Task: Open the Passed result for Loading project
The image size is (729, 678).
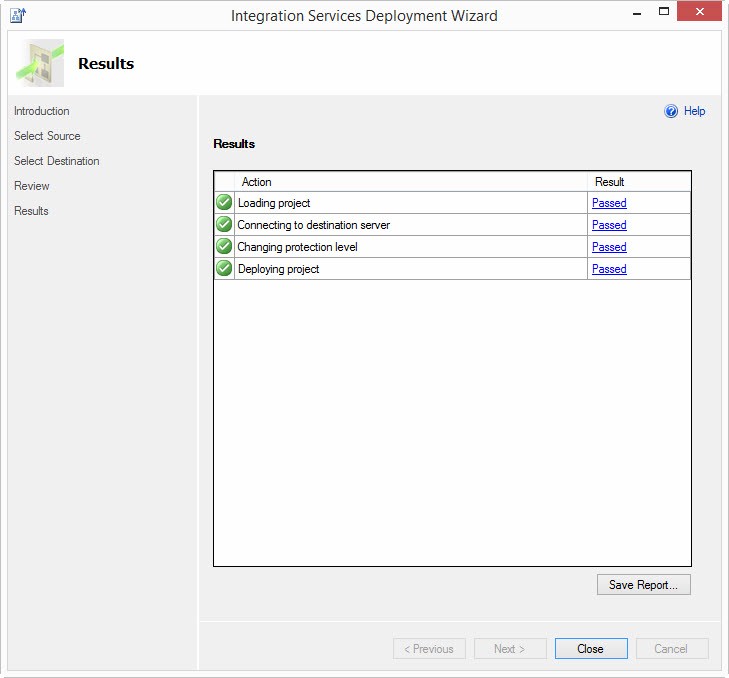Action: click(x=609, y=203)
